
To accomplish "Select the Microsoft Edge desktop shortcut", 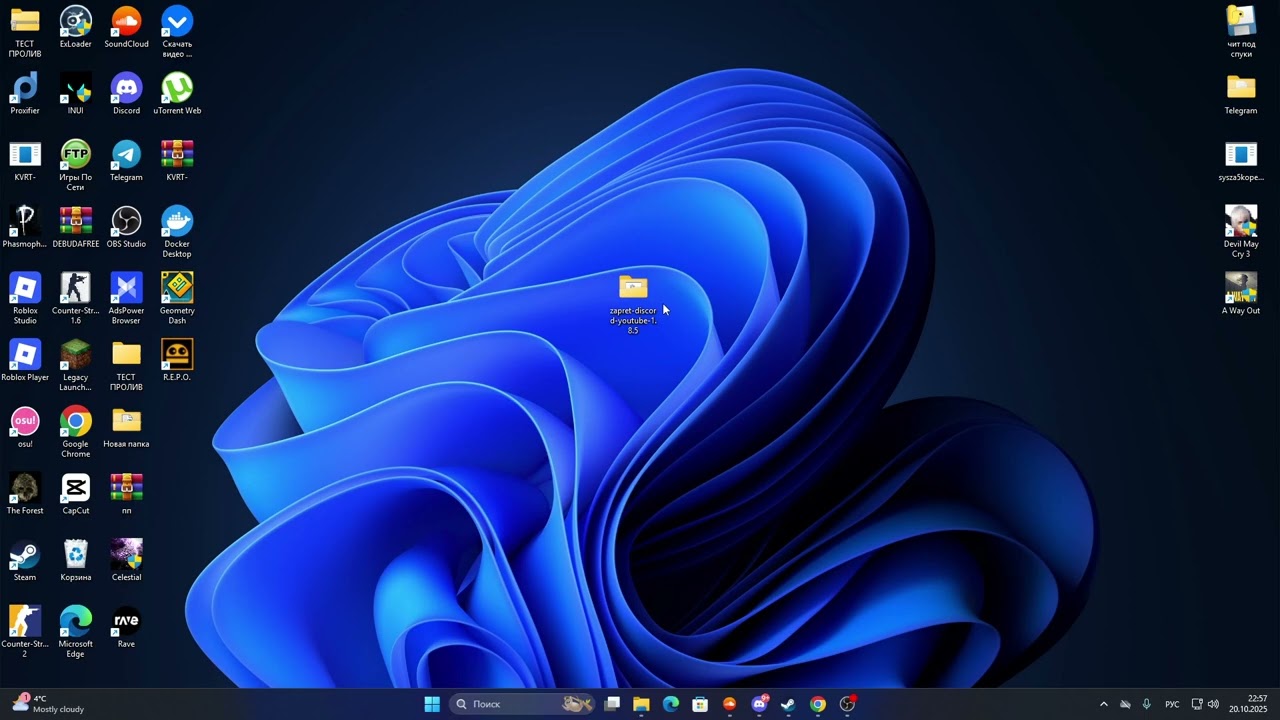I will [76, 632].
